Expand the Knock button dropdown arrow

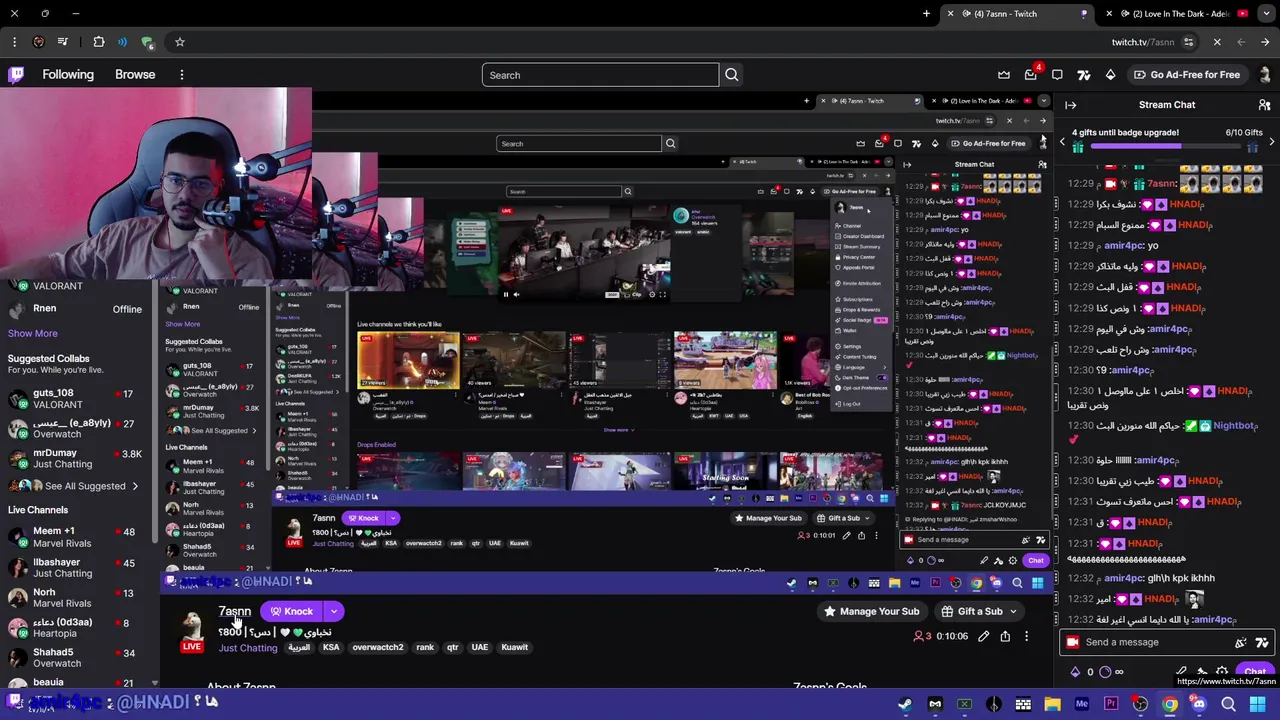click(334, 612)
